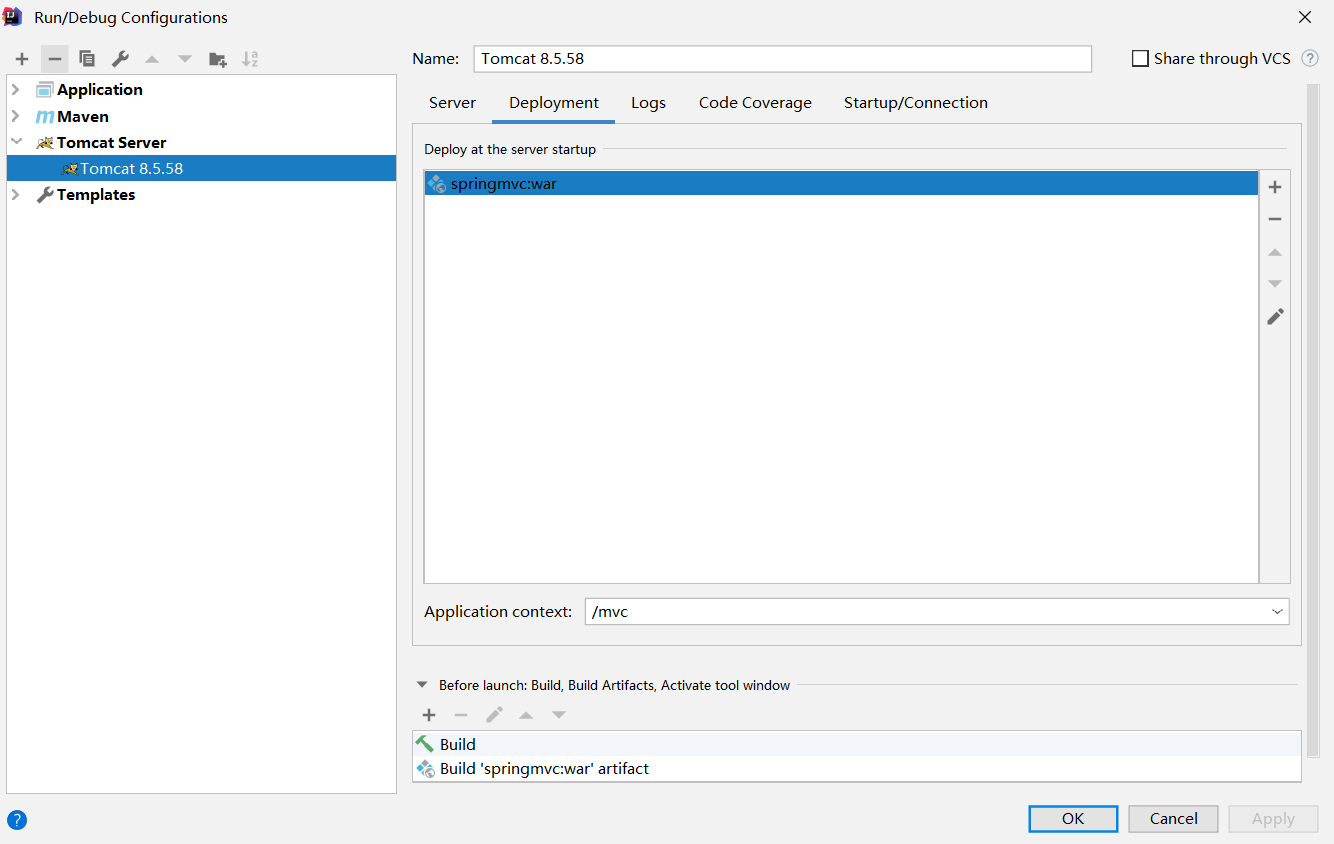Move deployment artifact down

tap(1275, 284)
